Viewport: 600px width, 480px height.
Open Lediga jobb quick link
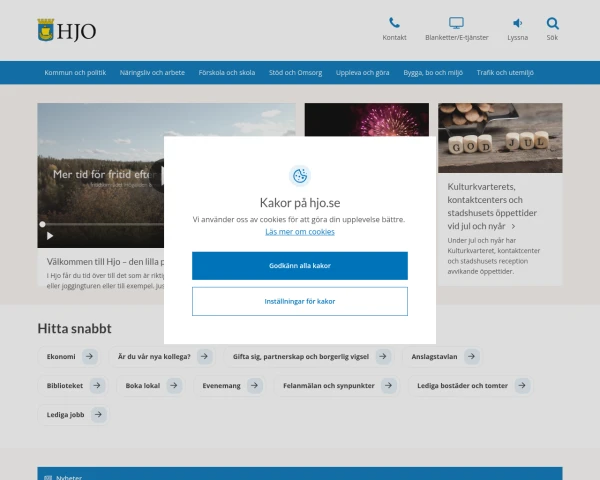[73, 415]
